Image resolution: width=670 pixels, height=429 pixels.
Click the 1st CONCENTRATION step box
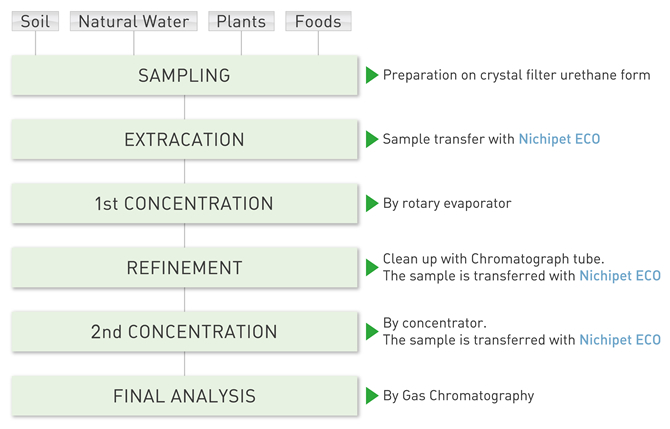pos(185,203)
